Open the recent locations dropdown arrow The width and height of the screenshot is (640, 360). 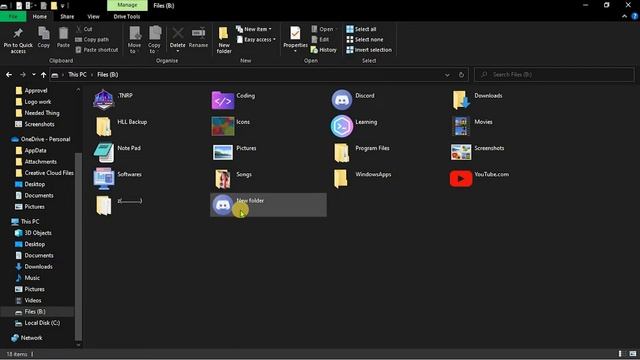[x=33, y=75]
